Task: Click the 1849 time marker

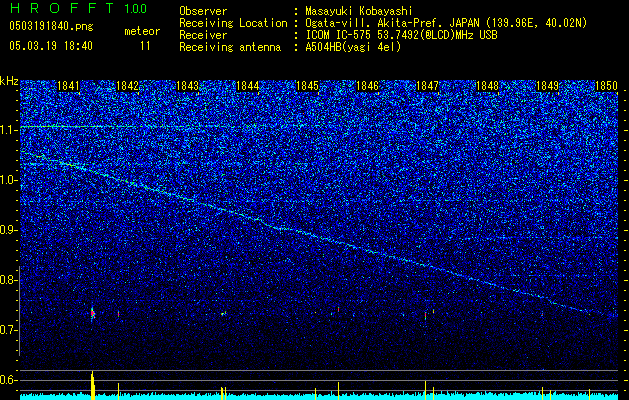Action: point(547,86)
